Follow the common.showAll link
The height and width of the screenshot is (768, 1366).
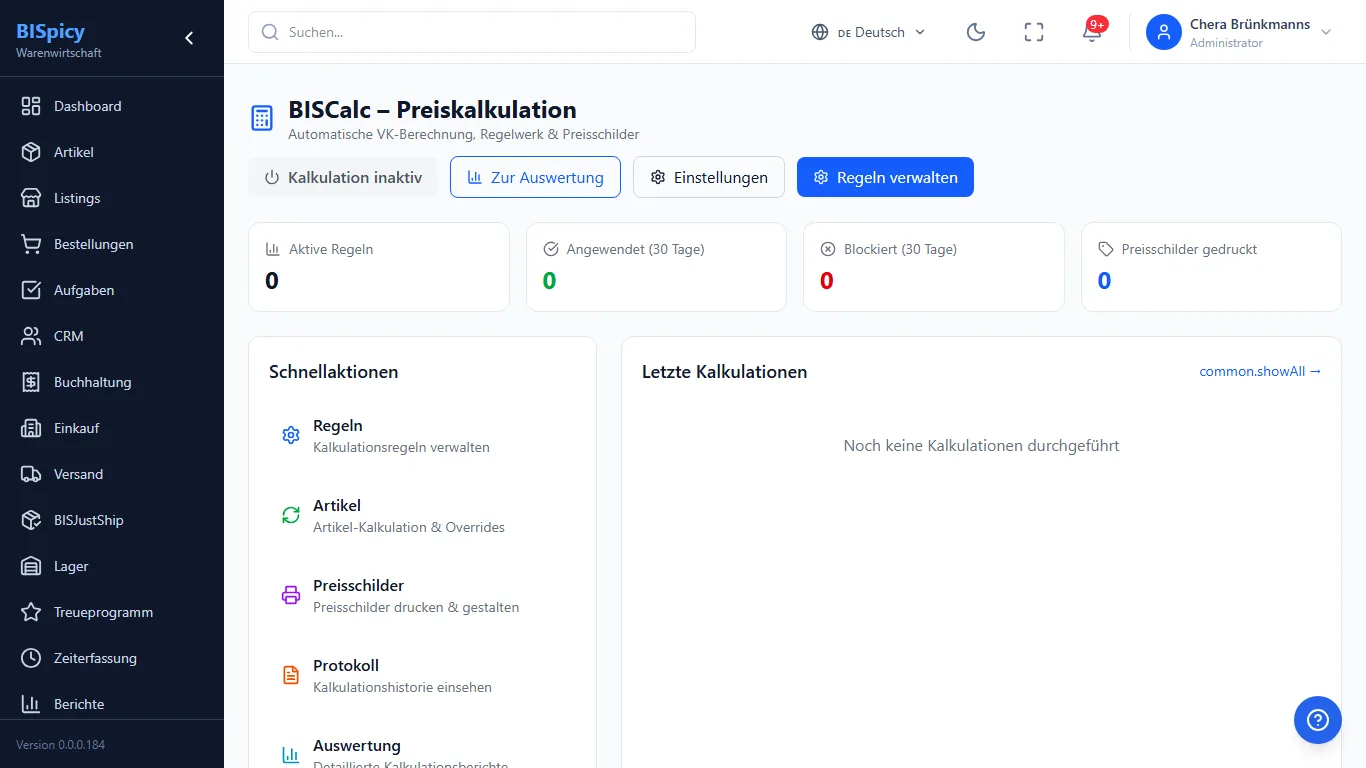point(1260,371)
